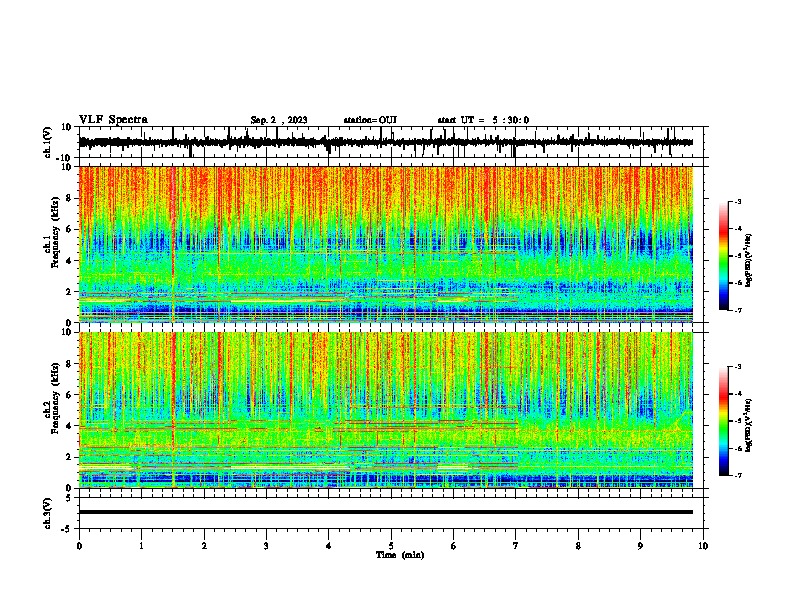The image size is (792, 612).
Task: Click the "VLF Spectra" plot title
Action: (x=113, y=120)
